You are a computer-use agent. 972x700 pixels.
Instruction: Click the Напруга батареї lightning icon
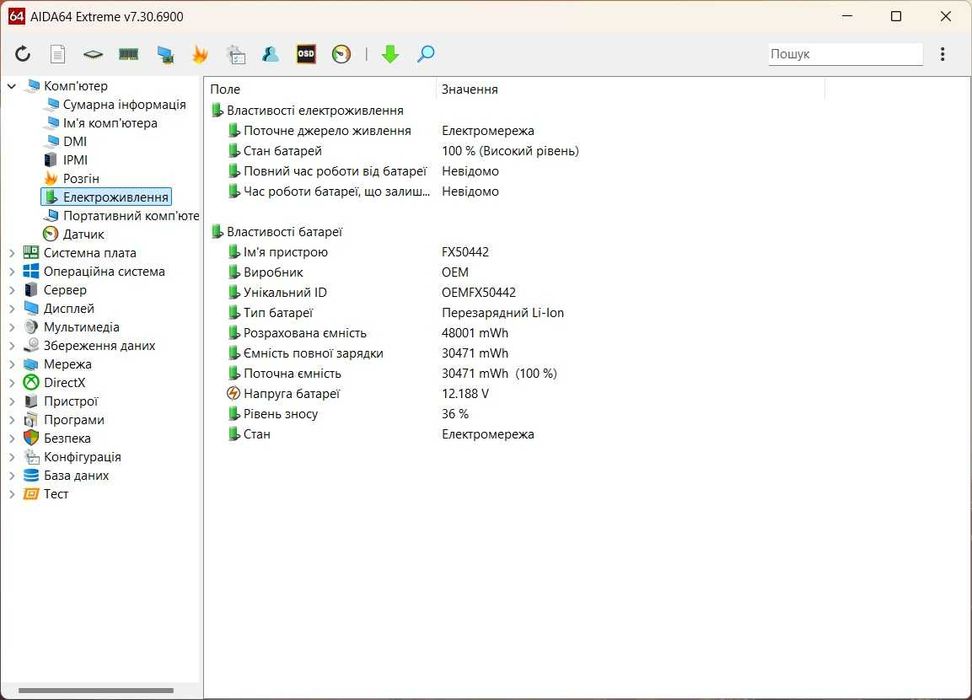point(234,394)
